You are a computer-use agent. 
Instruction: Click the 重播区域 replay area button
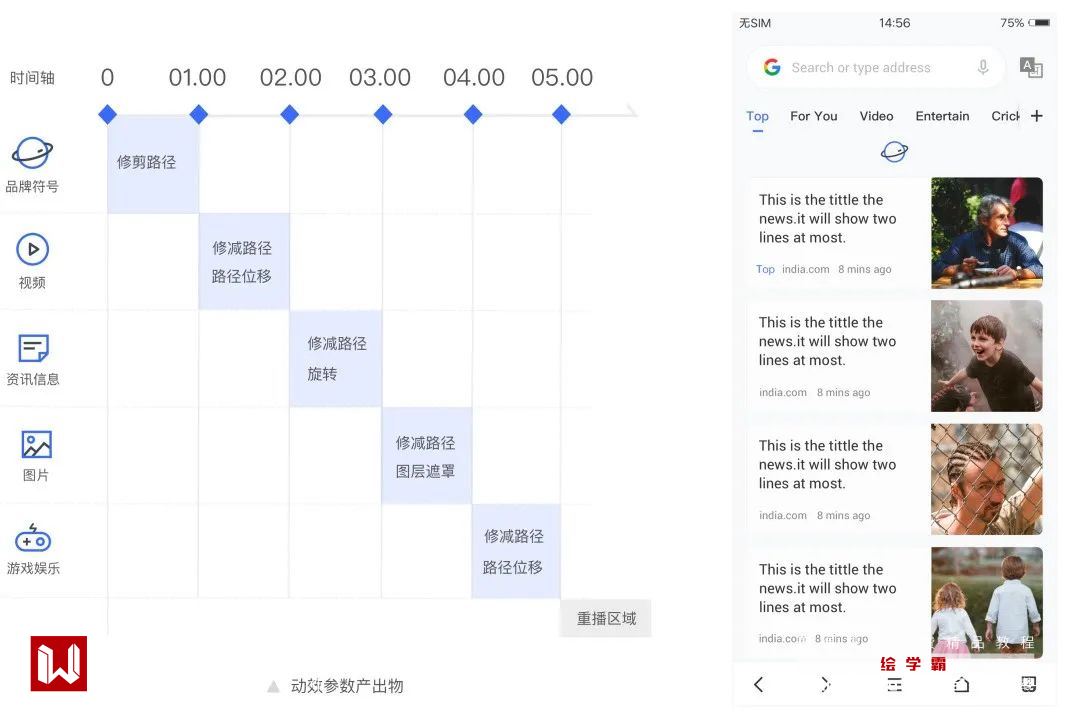606,618
